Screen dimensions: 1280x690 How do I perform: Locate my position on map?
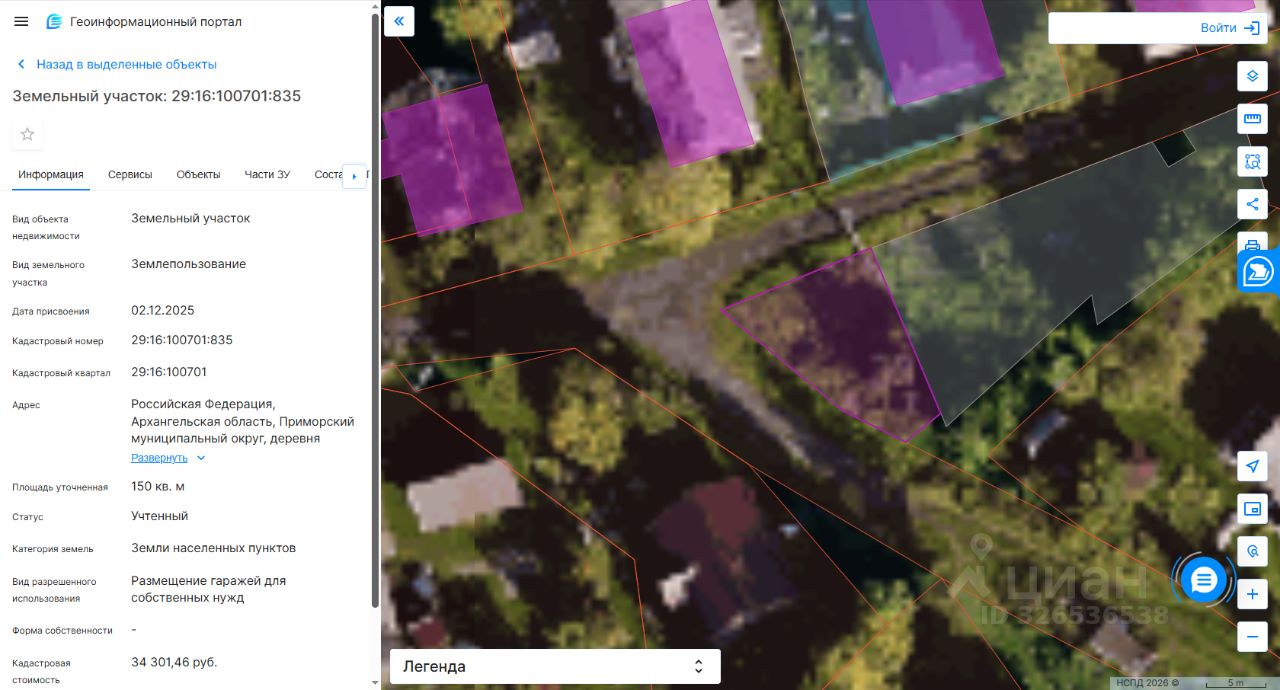(x=1252, y=466)
